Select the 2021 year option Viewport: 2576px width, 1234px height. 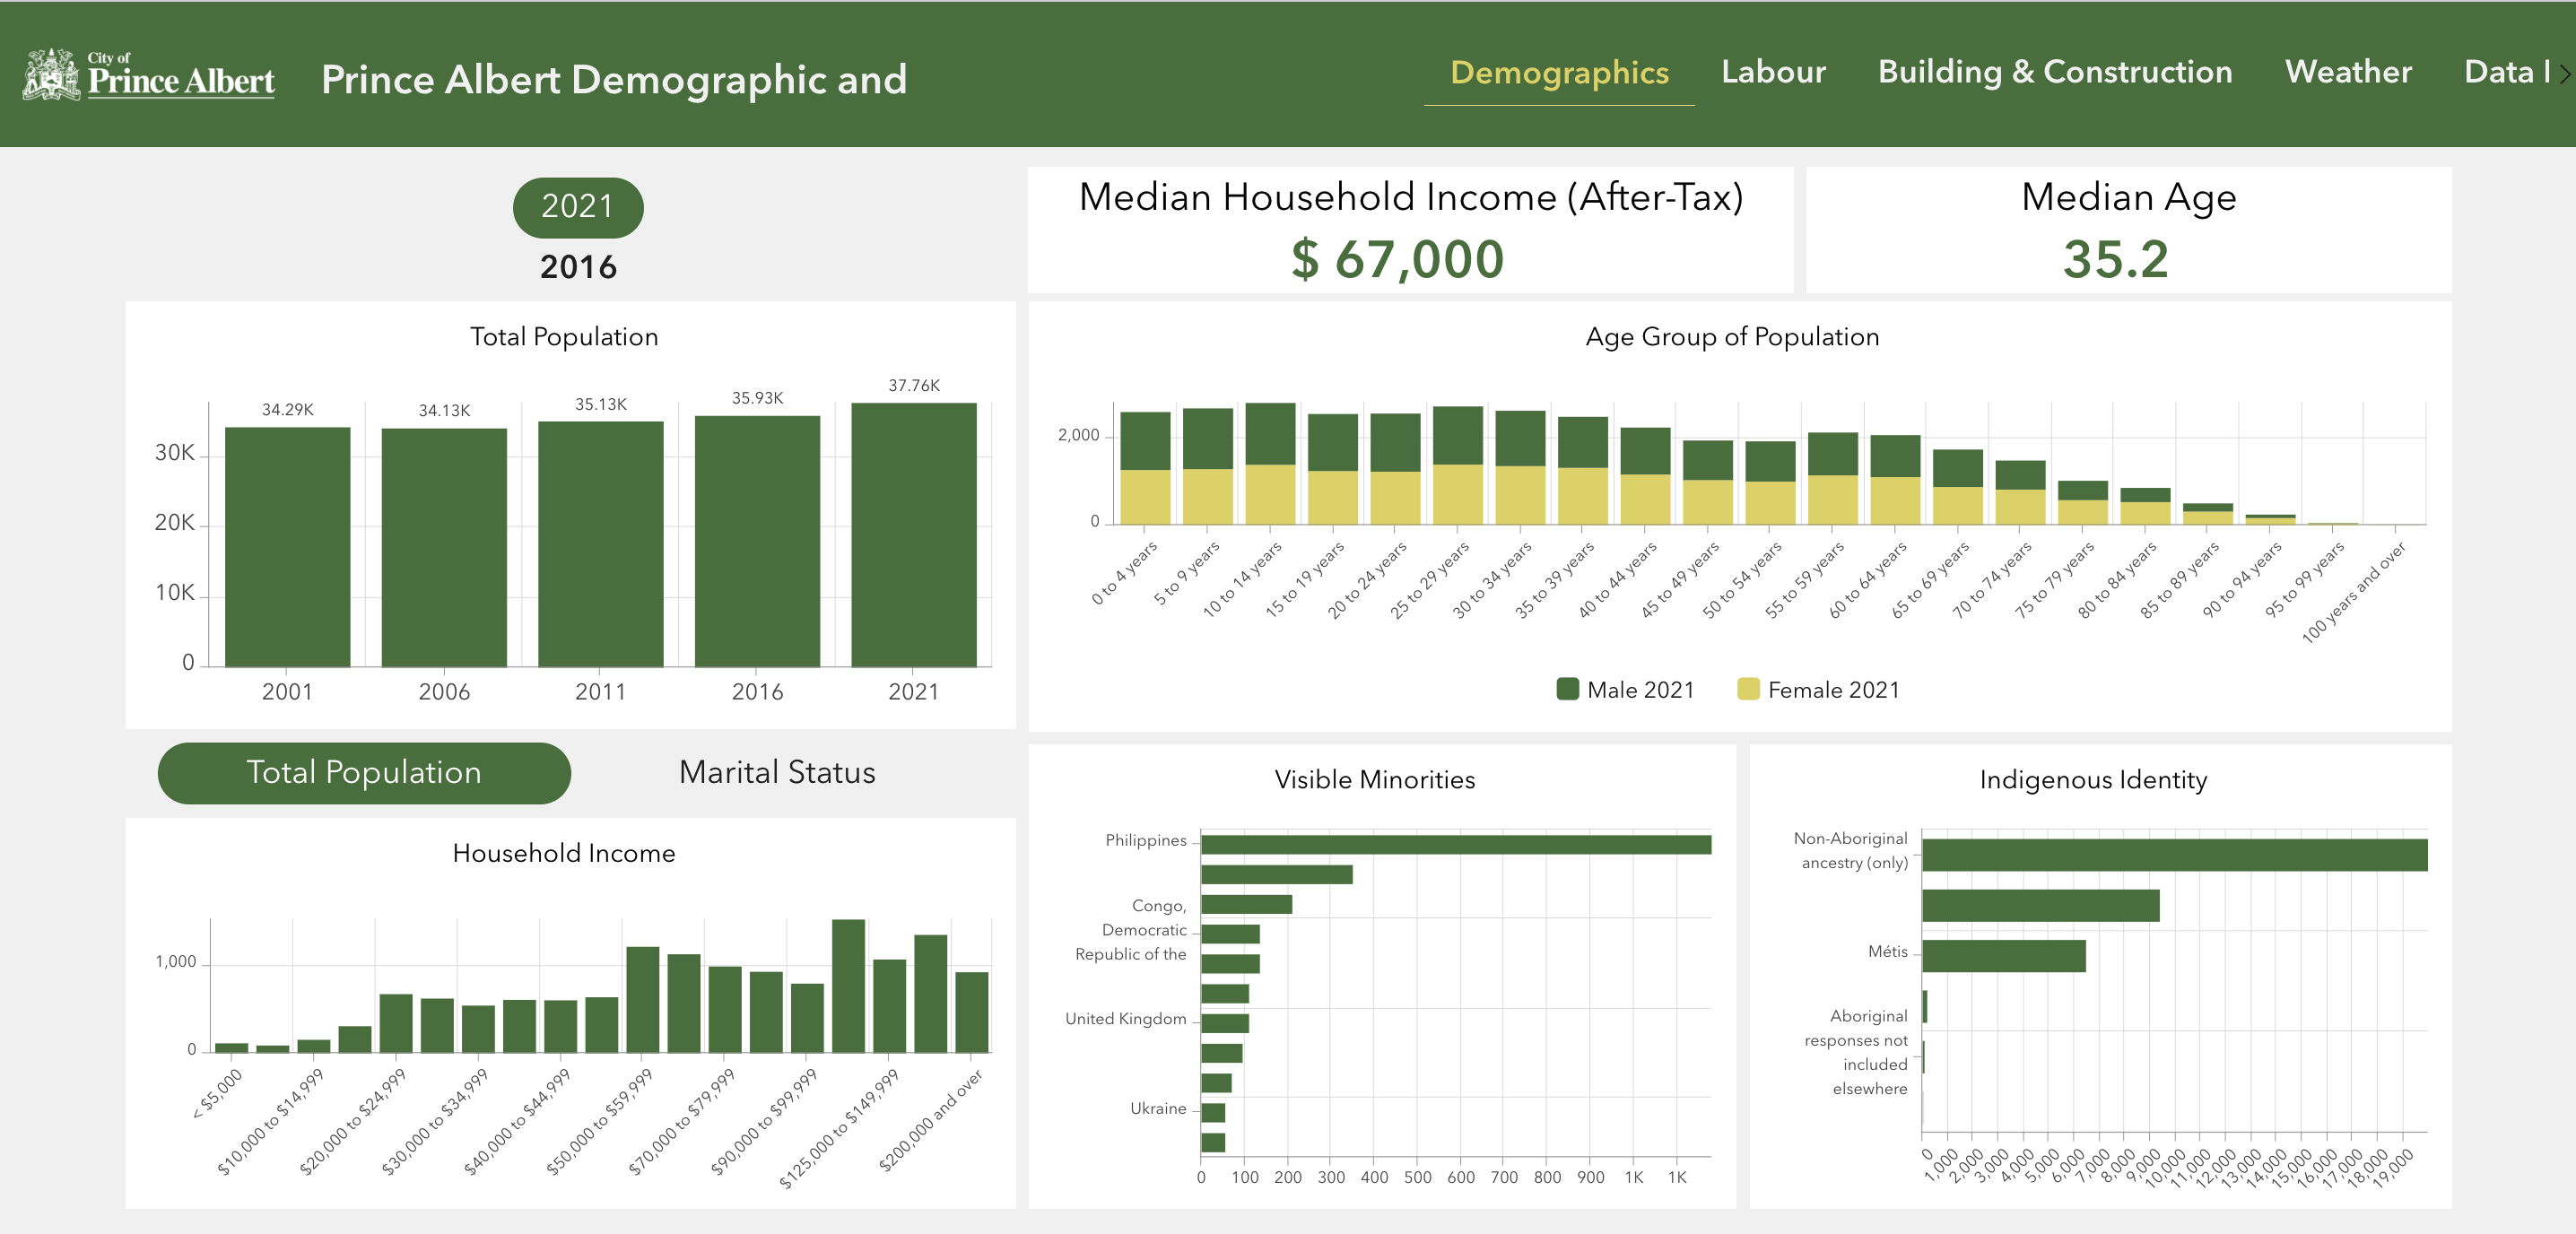pos(577,207)
